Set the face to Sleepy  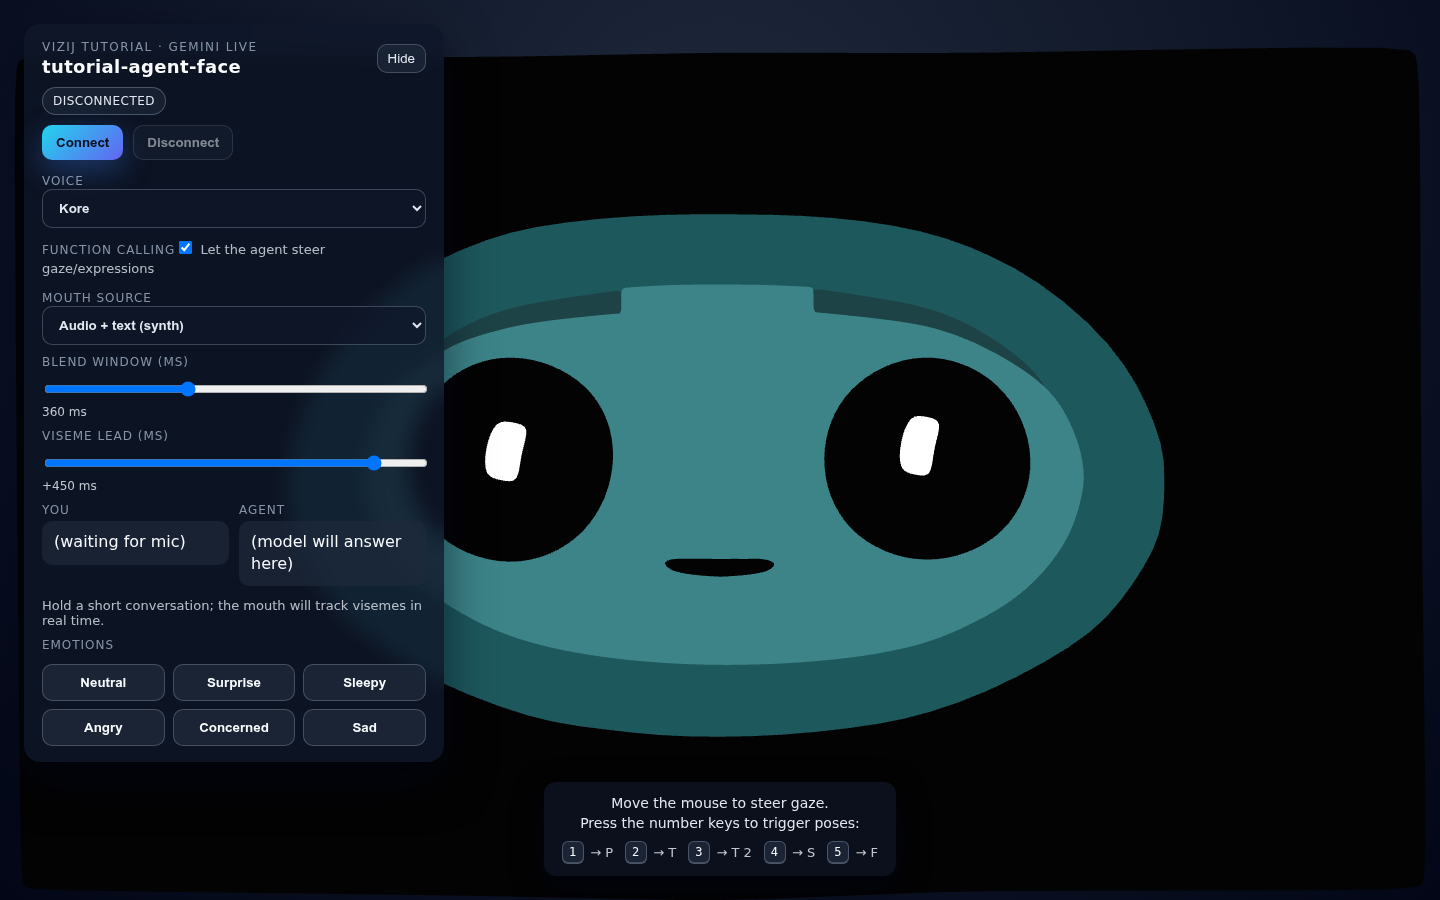point(364,683)
